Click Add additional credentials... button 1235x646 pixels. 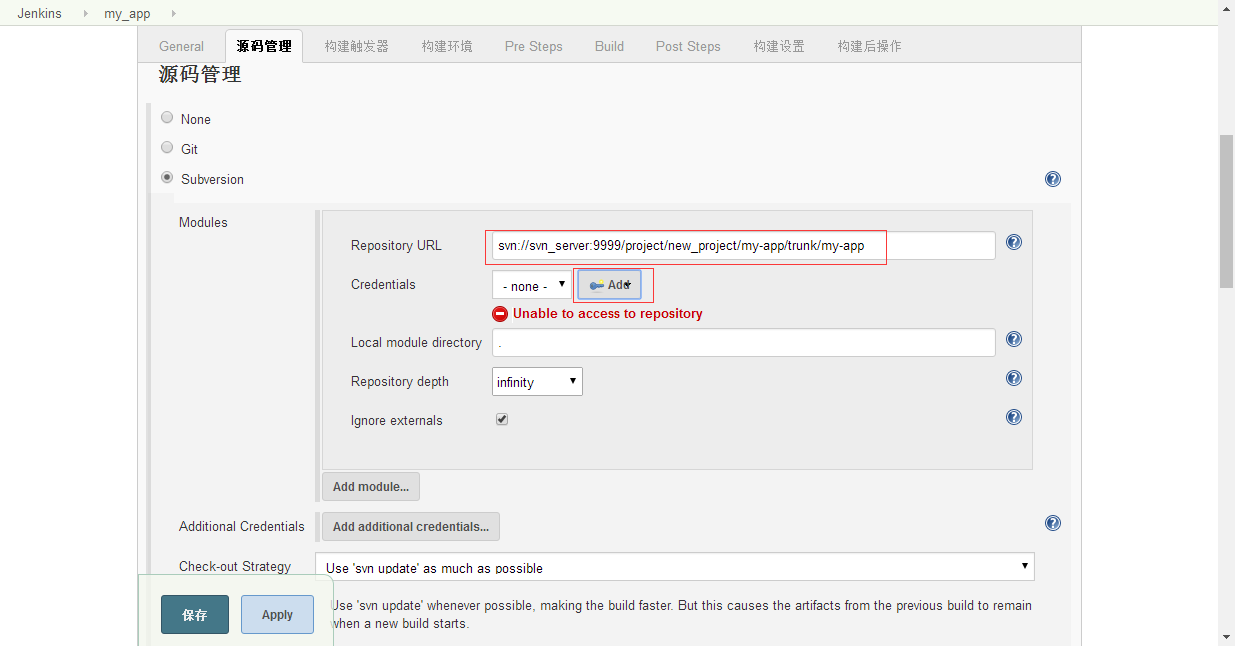pos(411,526)
